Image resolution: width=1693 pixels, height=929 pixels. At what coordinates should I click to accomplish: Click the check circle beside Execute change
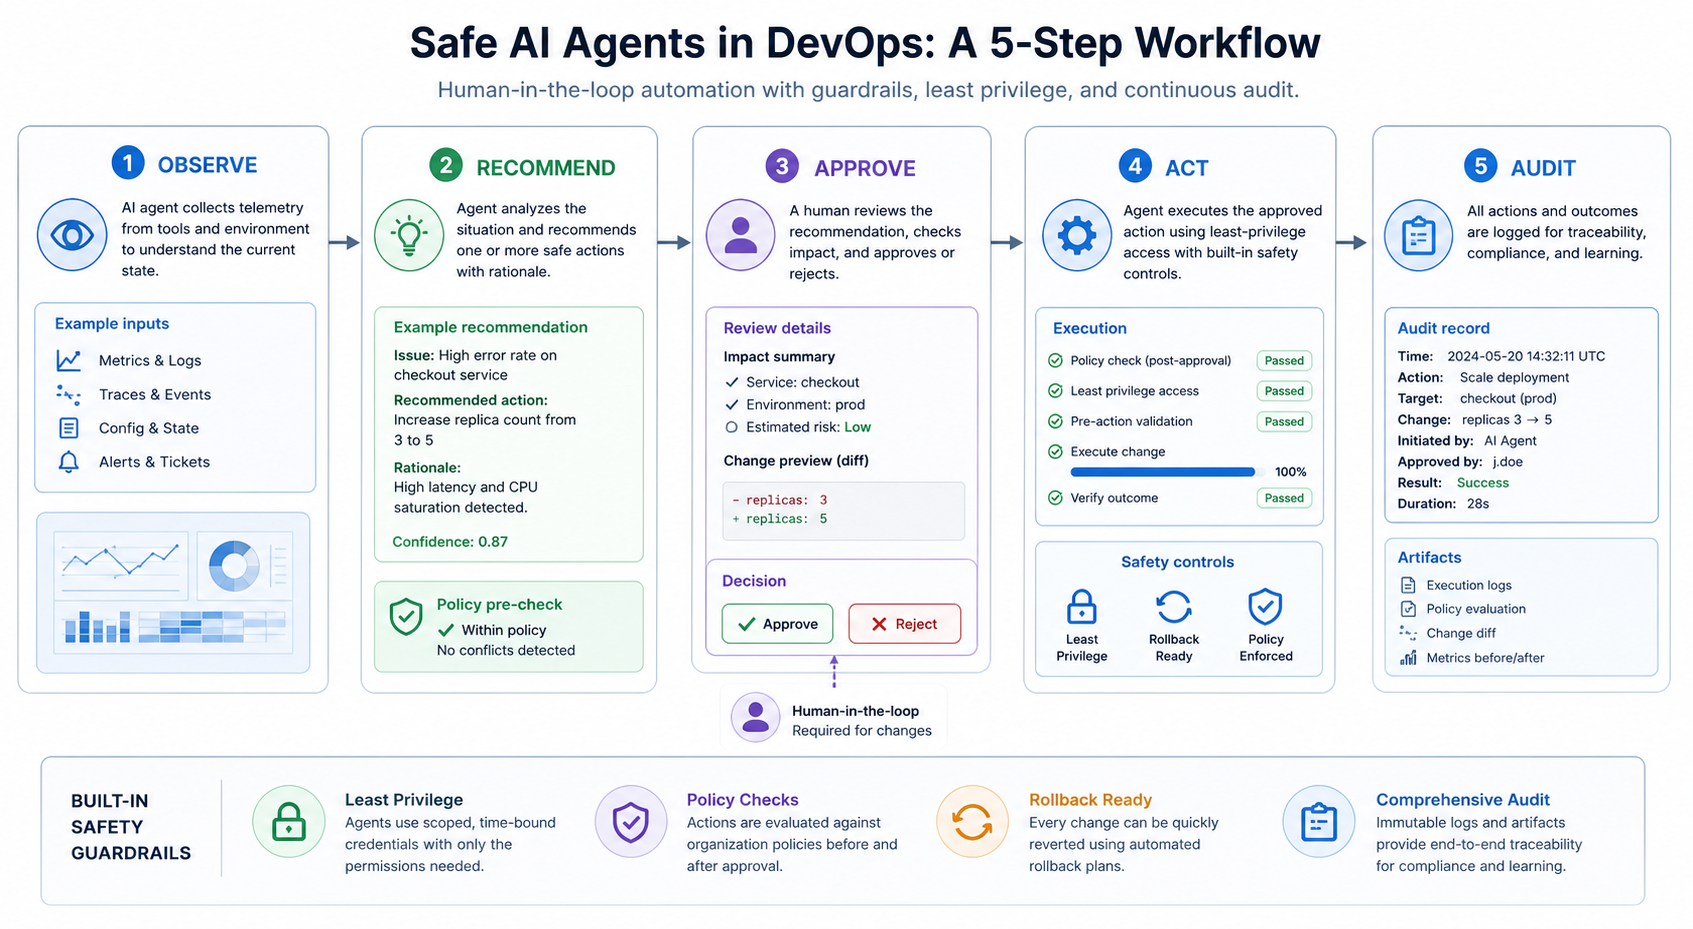pyautogui.click(x=1055, y=451)
